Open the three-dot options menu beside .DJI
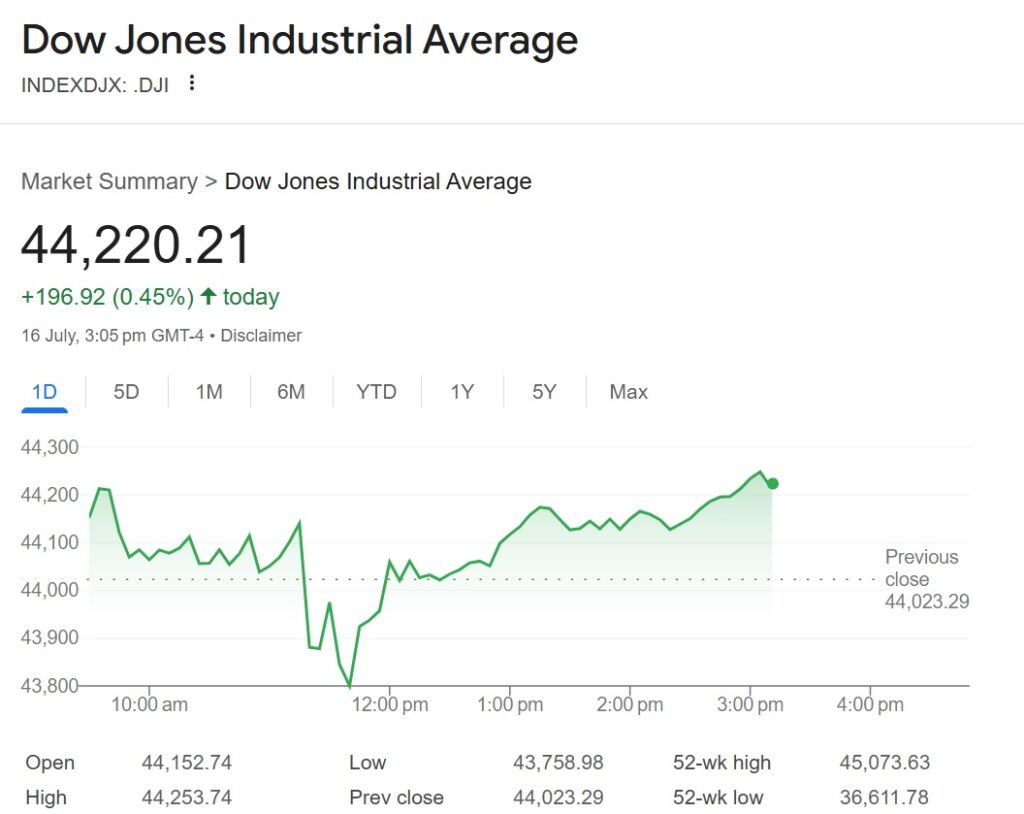 click(x=192, y=84)
